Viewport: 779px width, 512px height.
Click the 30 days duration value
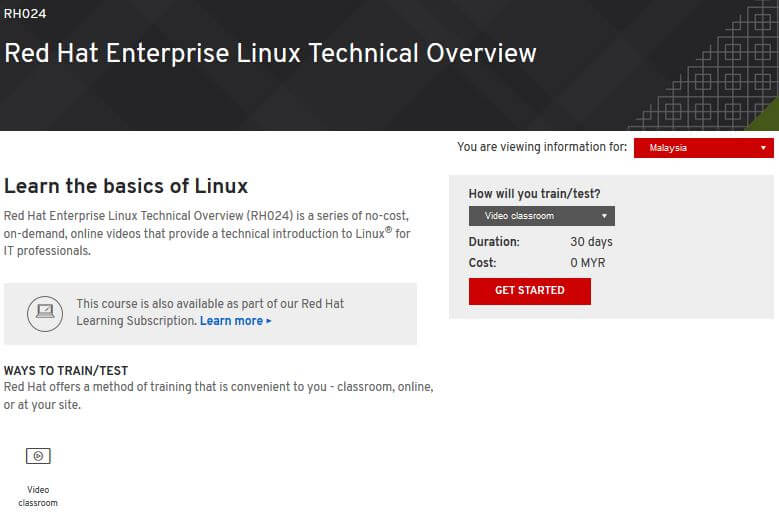[591, 242]
